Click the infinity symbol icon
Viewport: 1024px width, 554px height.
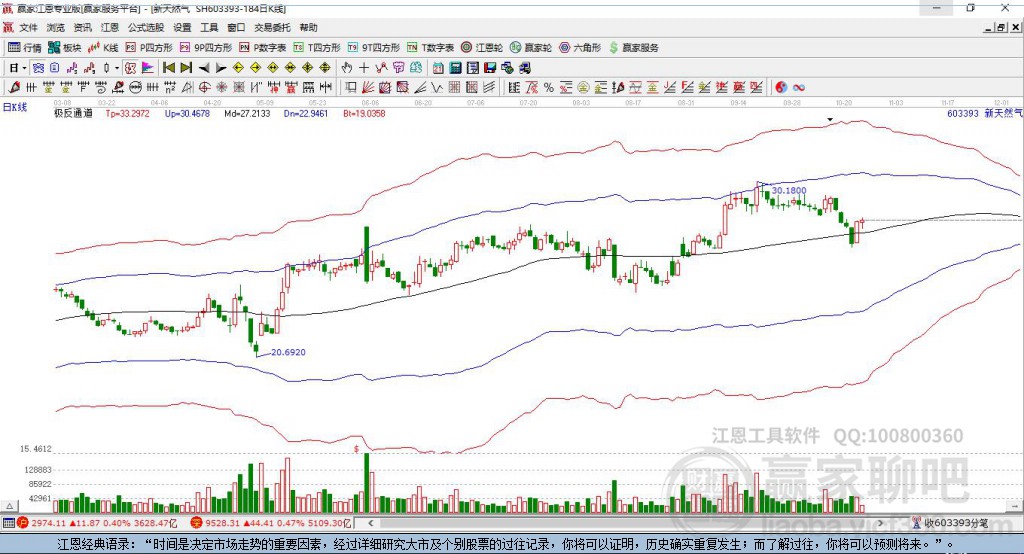[798, 88]
